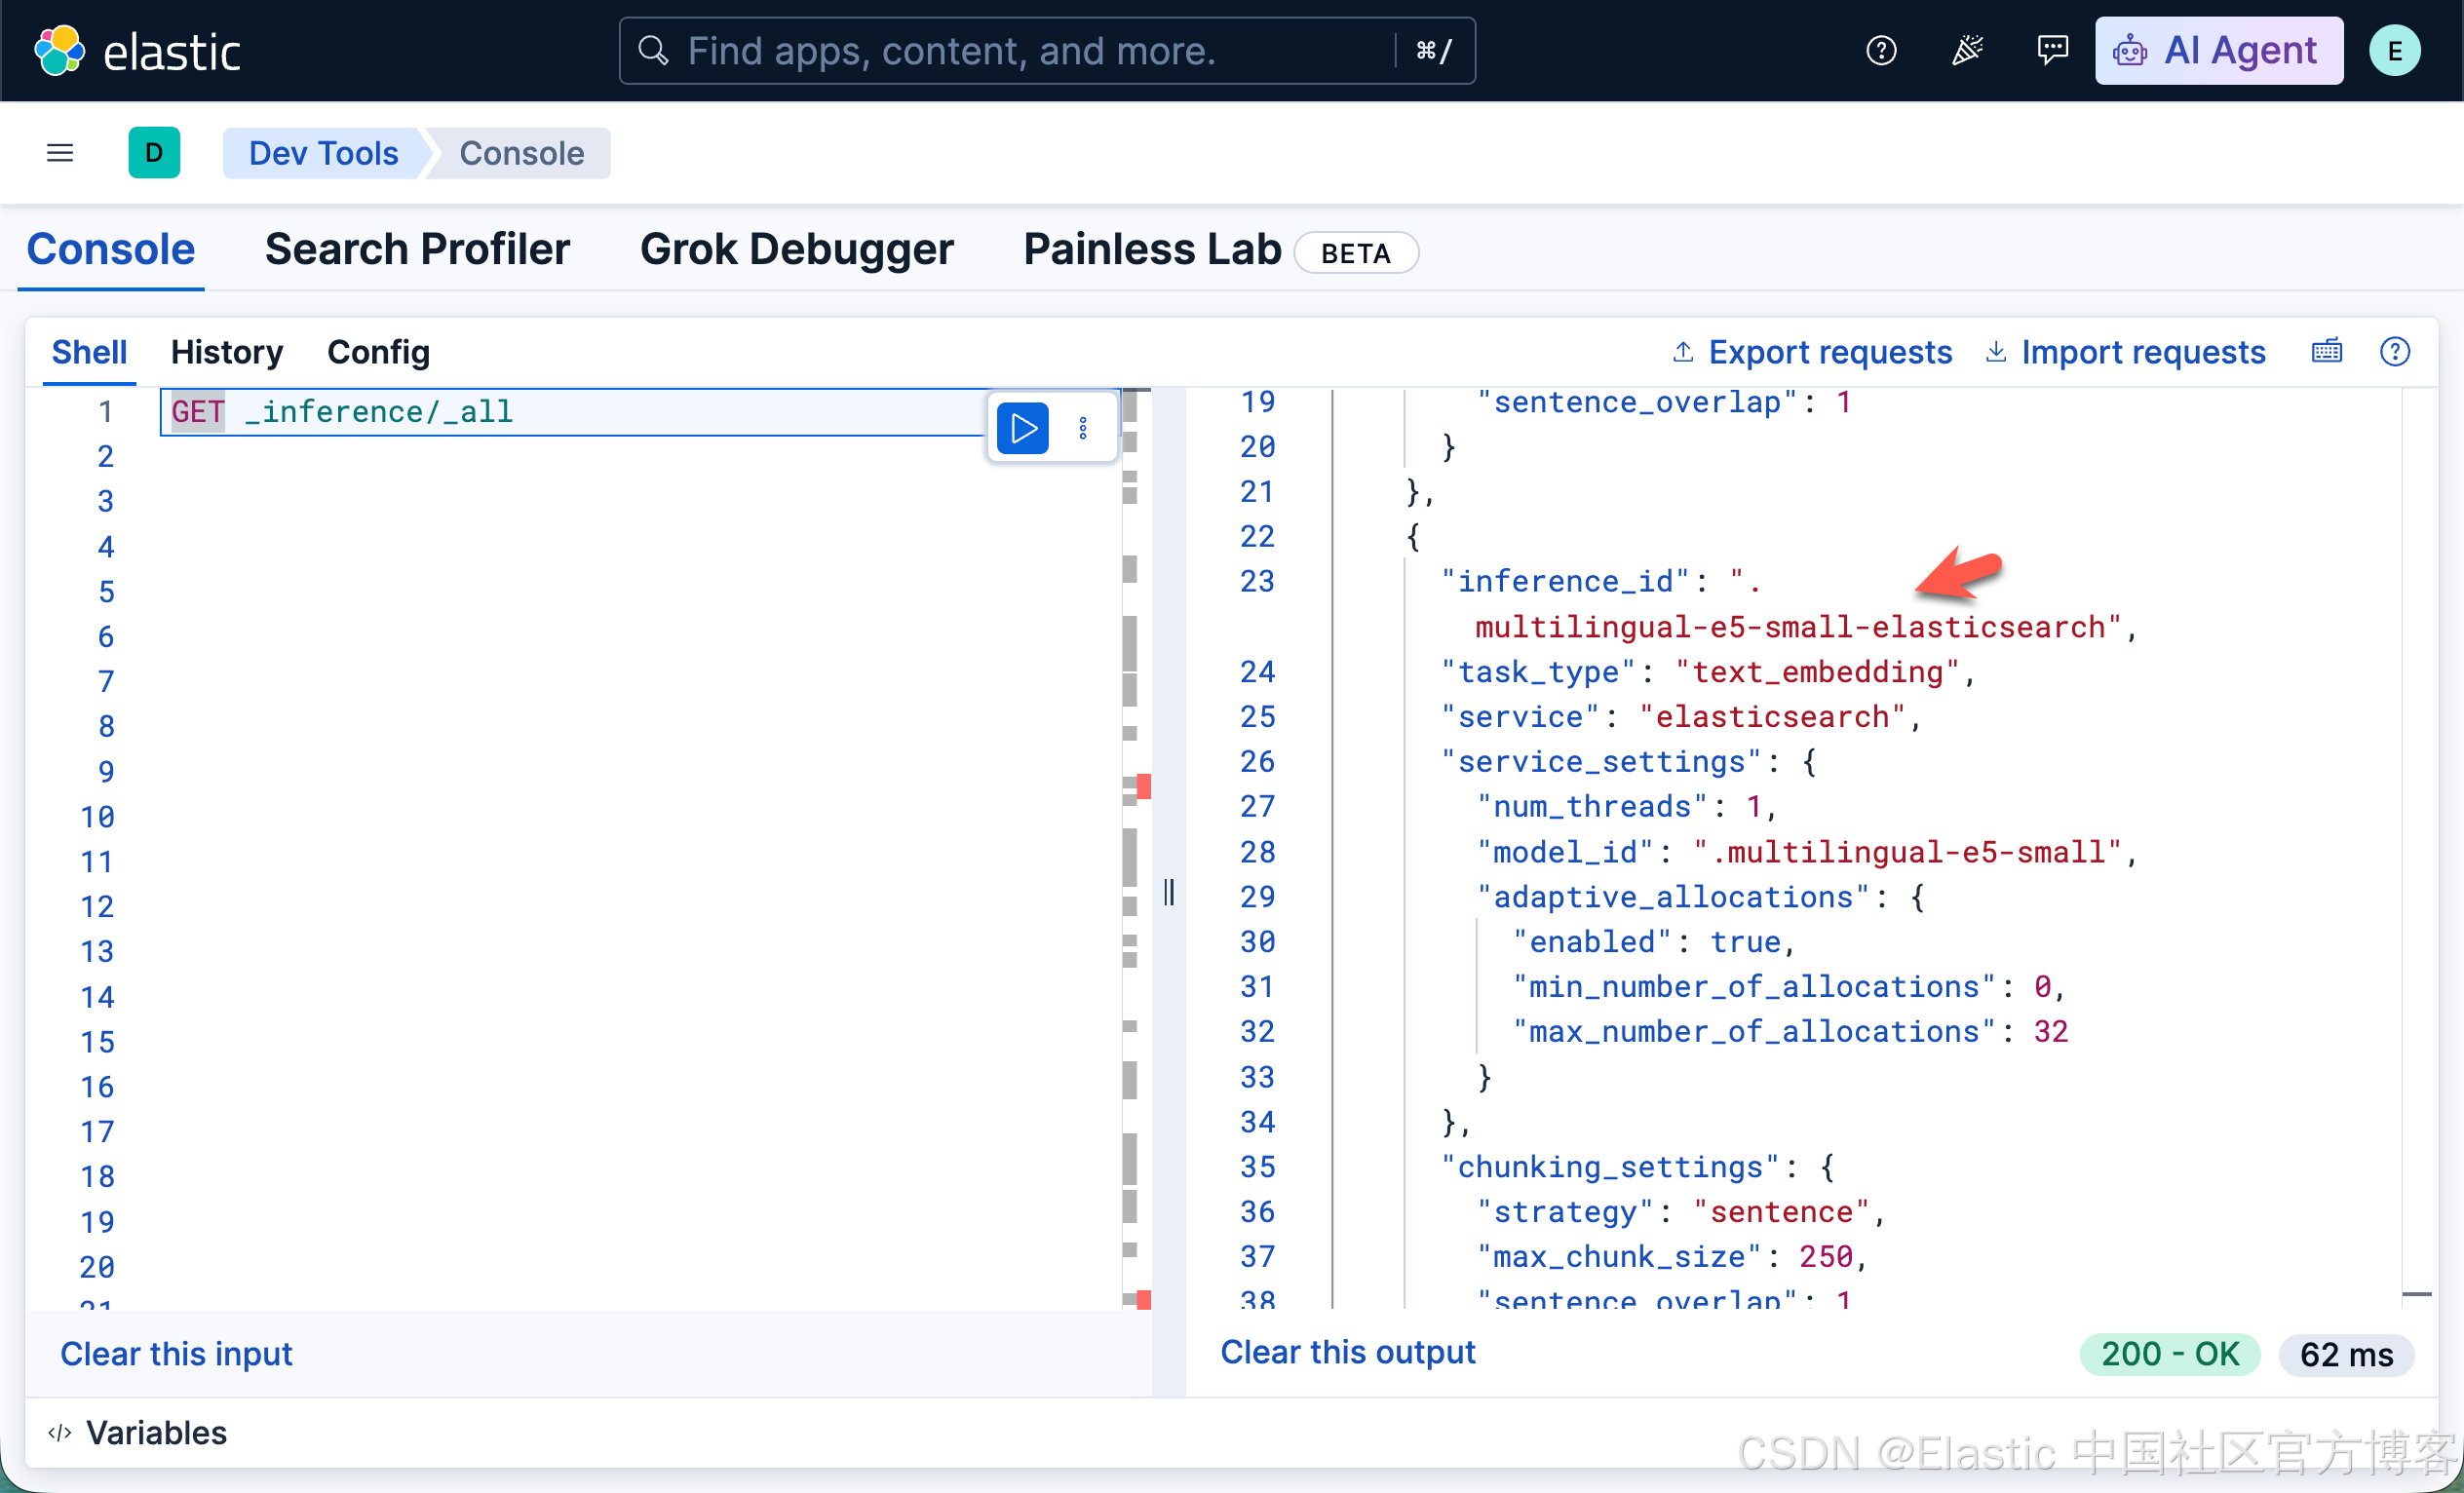This screenshot has height=1493, width=2464.
Task: Click Export requests
Action: pyautogui.click(x=1811, y=352)
